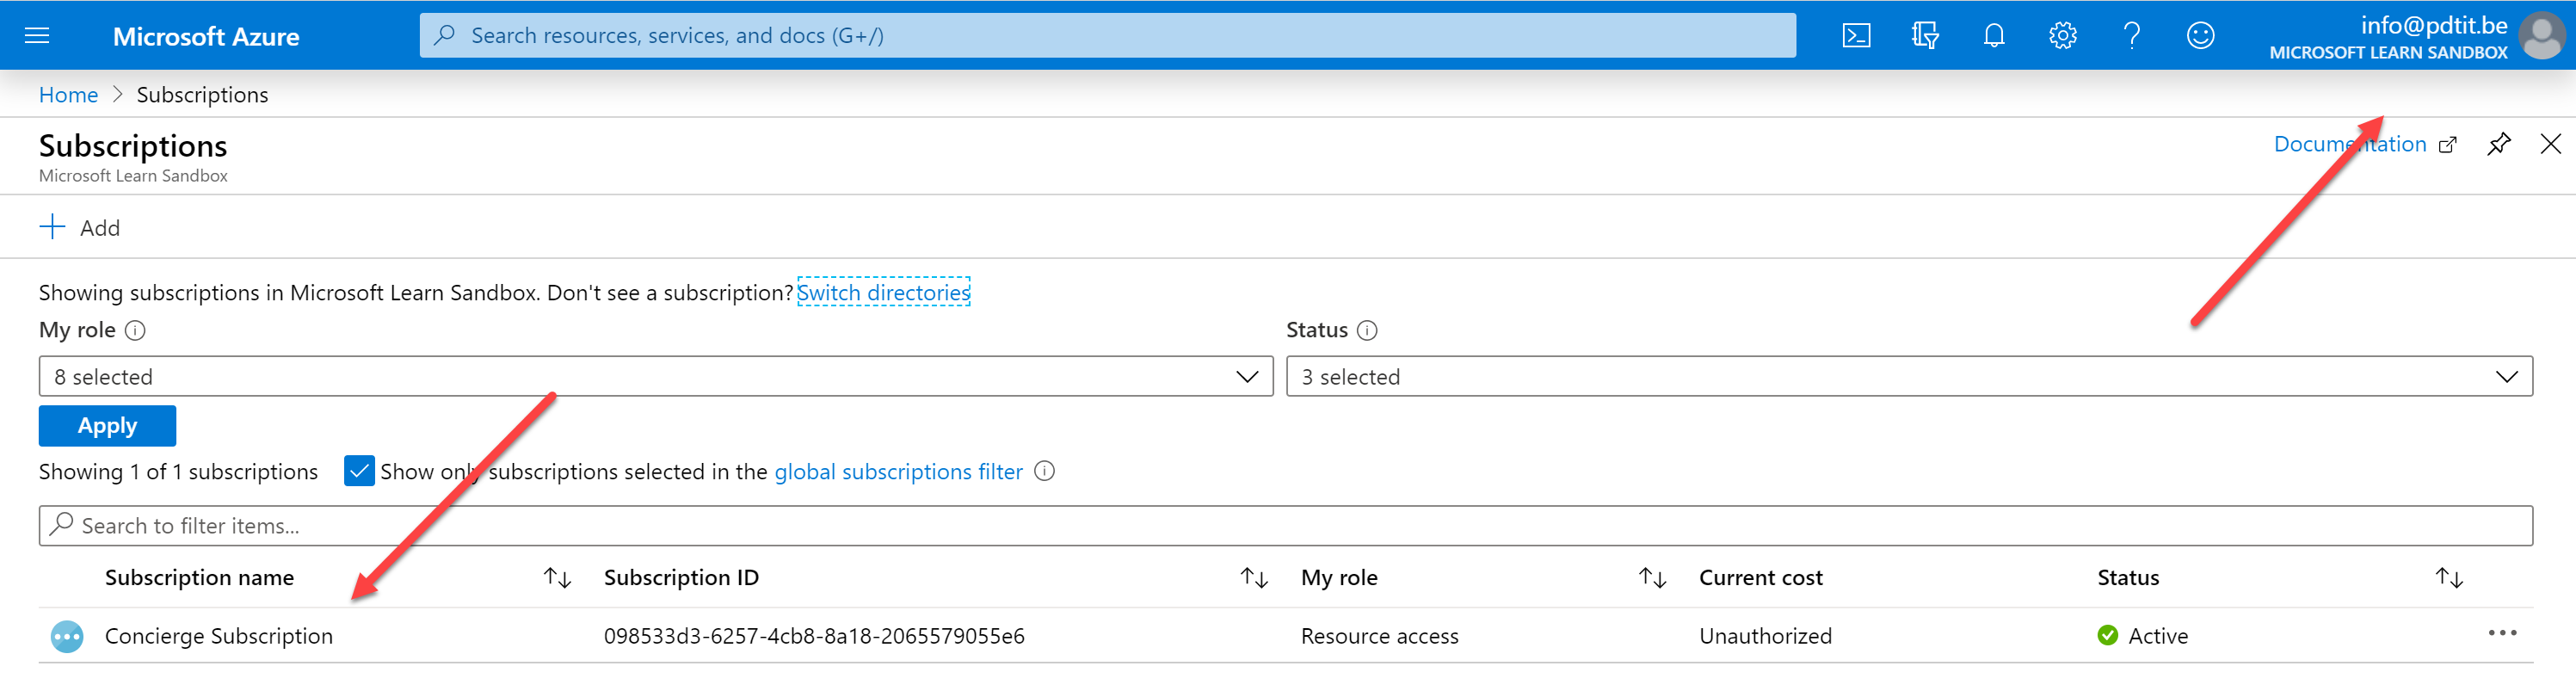Go to Home in the breadcrumb
Screen dimensions: 2576x697
click(x=68, y=95)
